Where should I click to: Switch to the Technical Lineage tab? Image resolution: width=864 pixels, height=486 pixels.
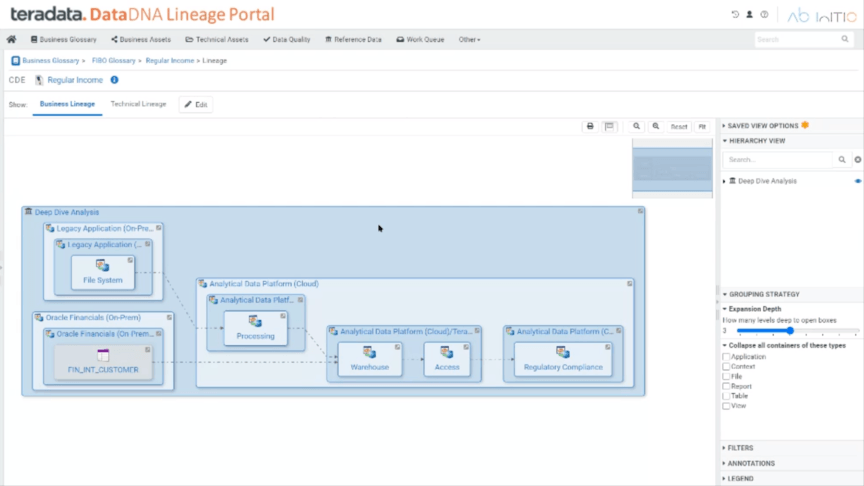point(138,104)
